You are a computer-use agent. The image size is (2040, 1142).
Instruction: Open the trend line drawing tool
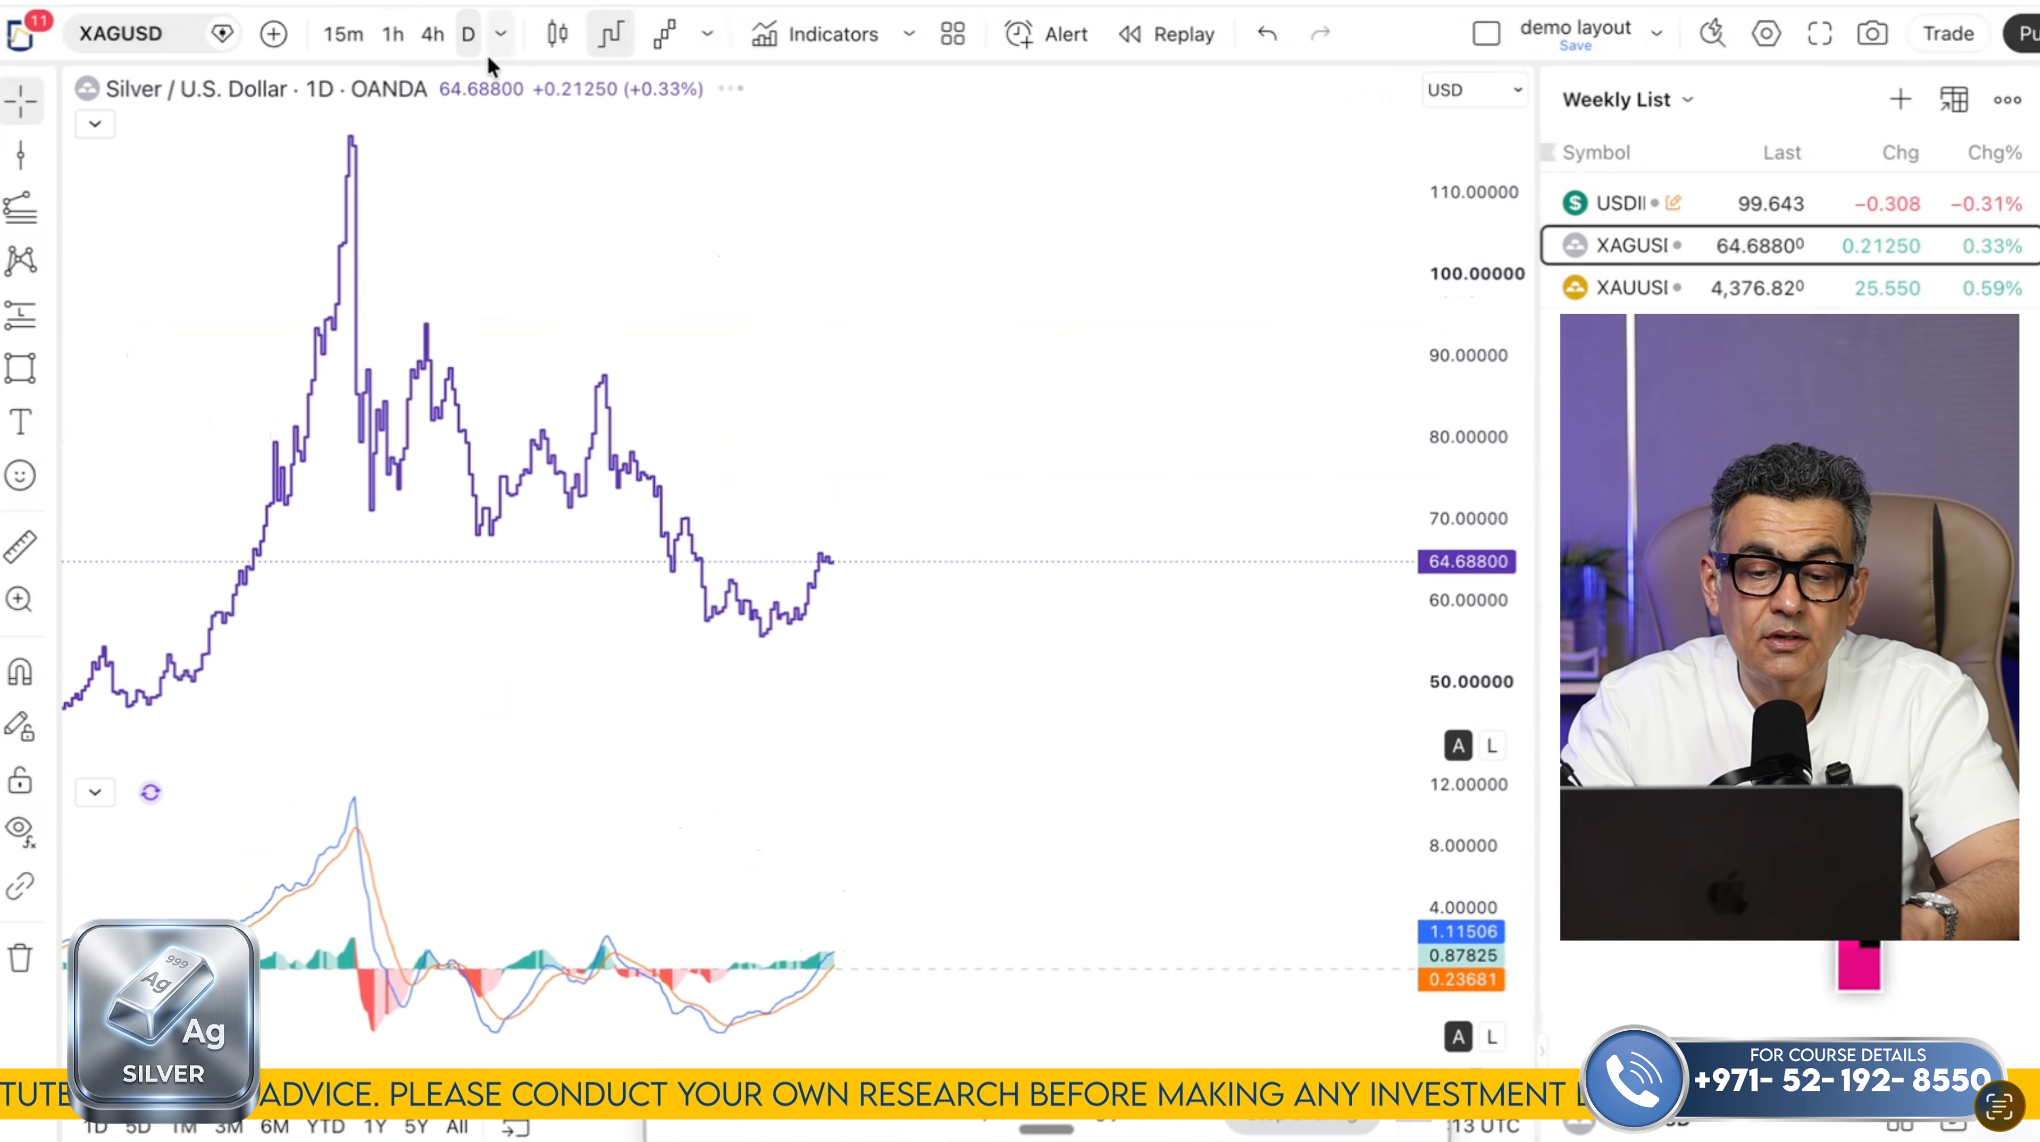[21, 155]
